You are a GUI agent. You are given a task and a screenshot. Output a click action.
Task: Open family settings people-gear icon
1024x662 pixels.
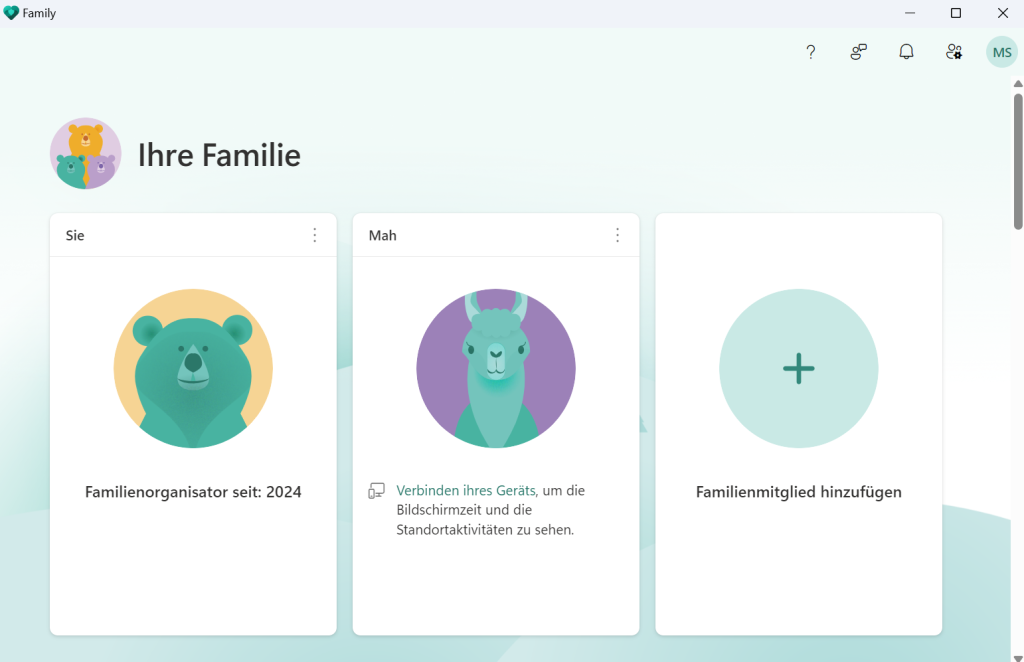tap(954, 52)
